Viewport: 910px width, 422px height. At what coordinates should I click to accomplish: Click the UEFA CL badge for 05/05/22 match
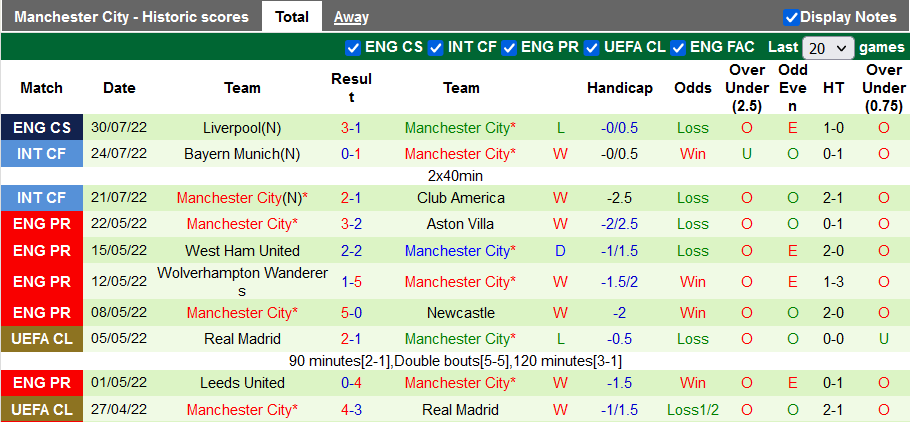(42, 339)
